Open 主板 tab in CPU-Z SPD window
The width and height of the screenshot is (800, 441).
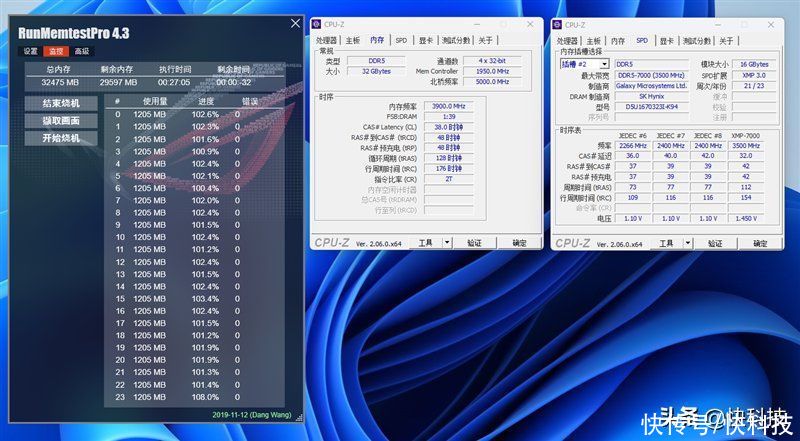[593, 41]
